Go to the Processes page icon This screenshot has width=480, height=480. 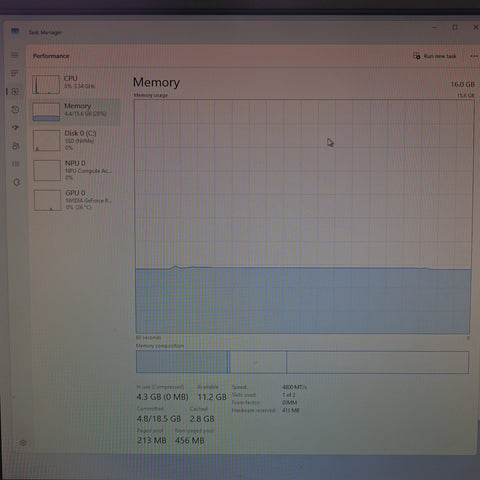[15, 73]
